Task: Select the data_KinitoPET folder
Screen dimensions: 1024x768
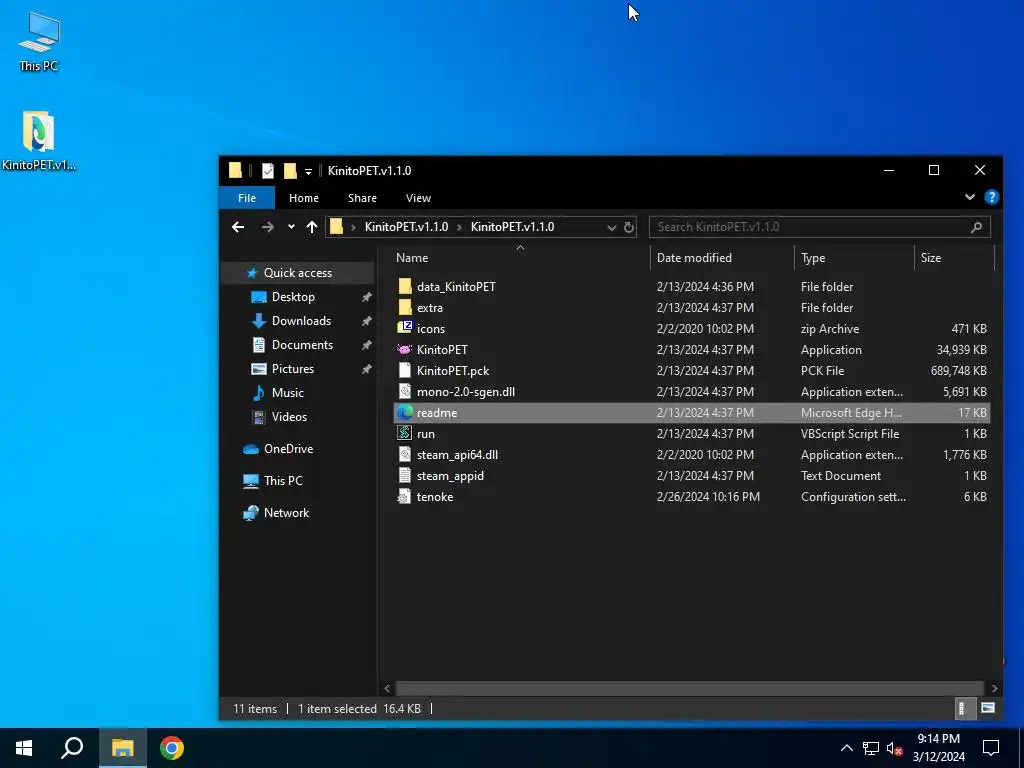Action: [692, 287]
